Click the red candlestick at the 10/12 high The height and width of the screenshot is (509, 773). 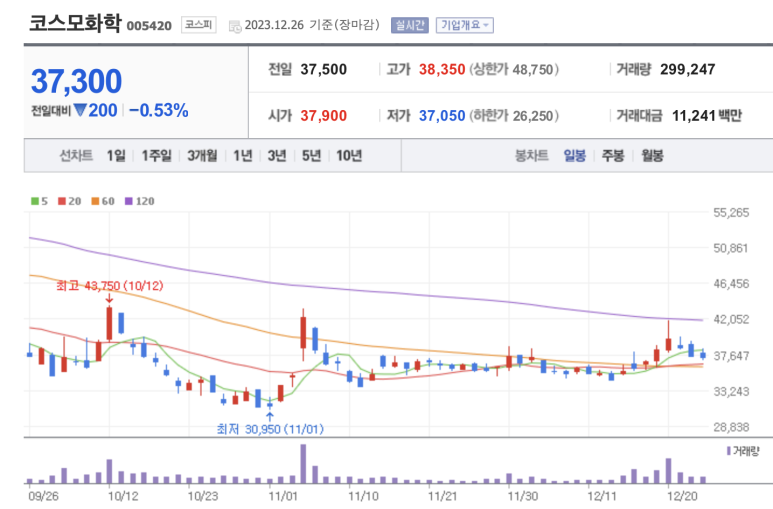109,324
